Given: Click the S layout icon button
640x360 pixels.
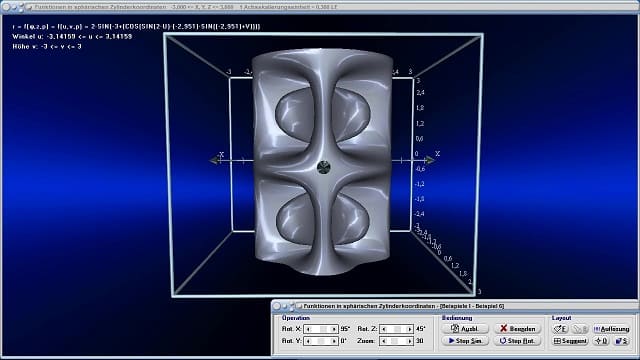Looking at the screenshot, I should (x=622, y=341).
